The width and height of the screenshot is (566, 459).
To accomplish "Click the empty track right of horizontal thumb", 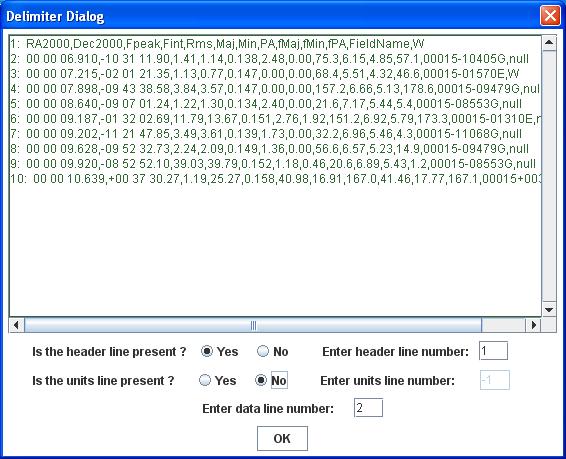I will pyautogui.click(x=504, y=325).
